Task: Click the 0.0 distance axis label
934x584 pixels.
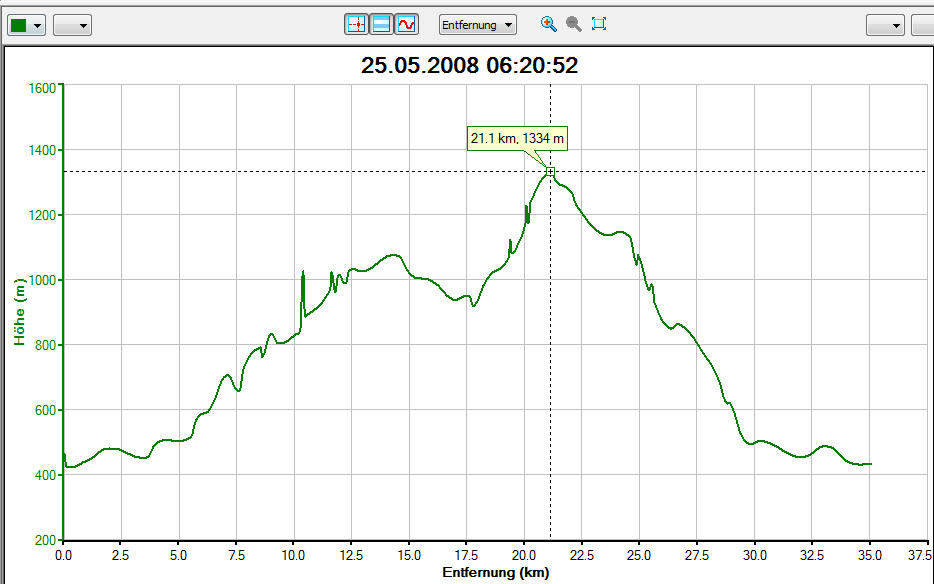Action: (x=63, y=555)
